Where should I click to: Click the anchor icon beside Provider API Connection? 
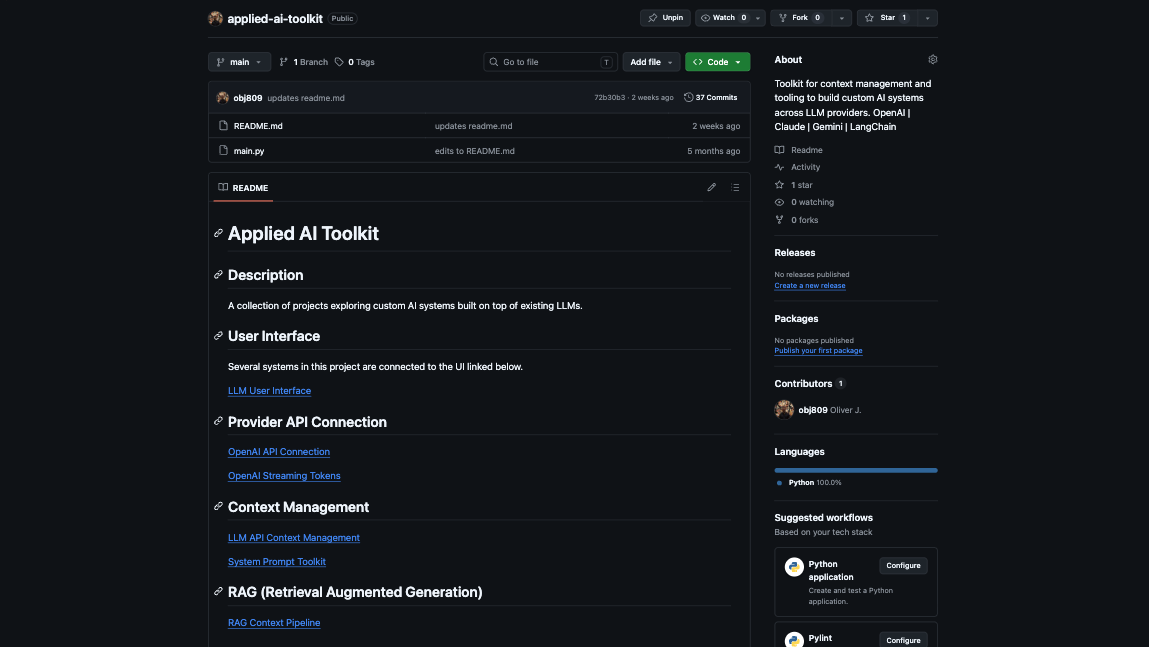(218, 421)
